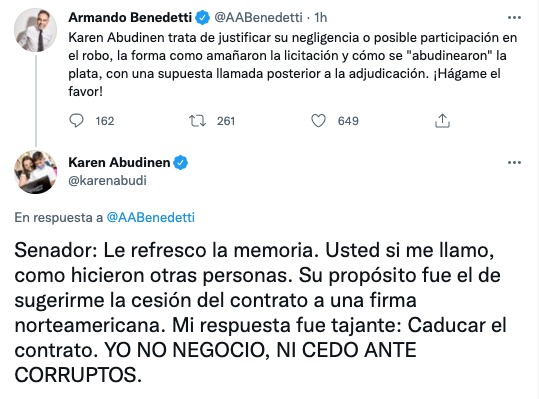Open the three-dot menu on Armando Benedetti's tweet
The height and width of the screenshot is (399, 539).
(x=514, y=18)
